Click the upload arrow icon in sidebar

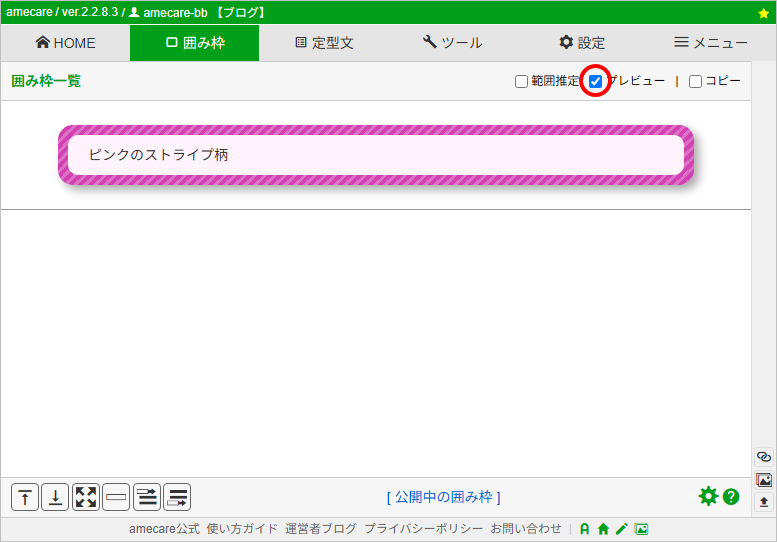click(764, 502)
